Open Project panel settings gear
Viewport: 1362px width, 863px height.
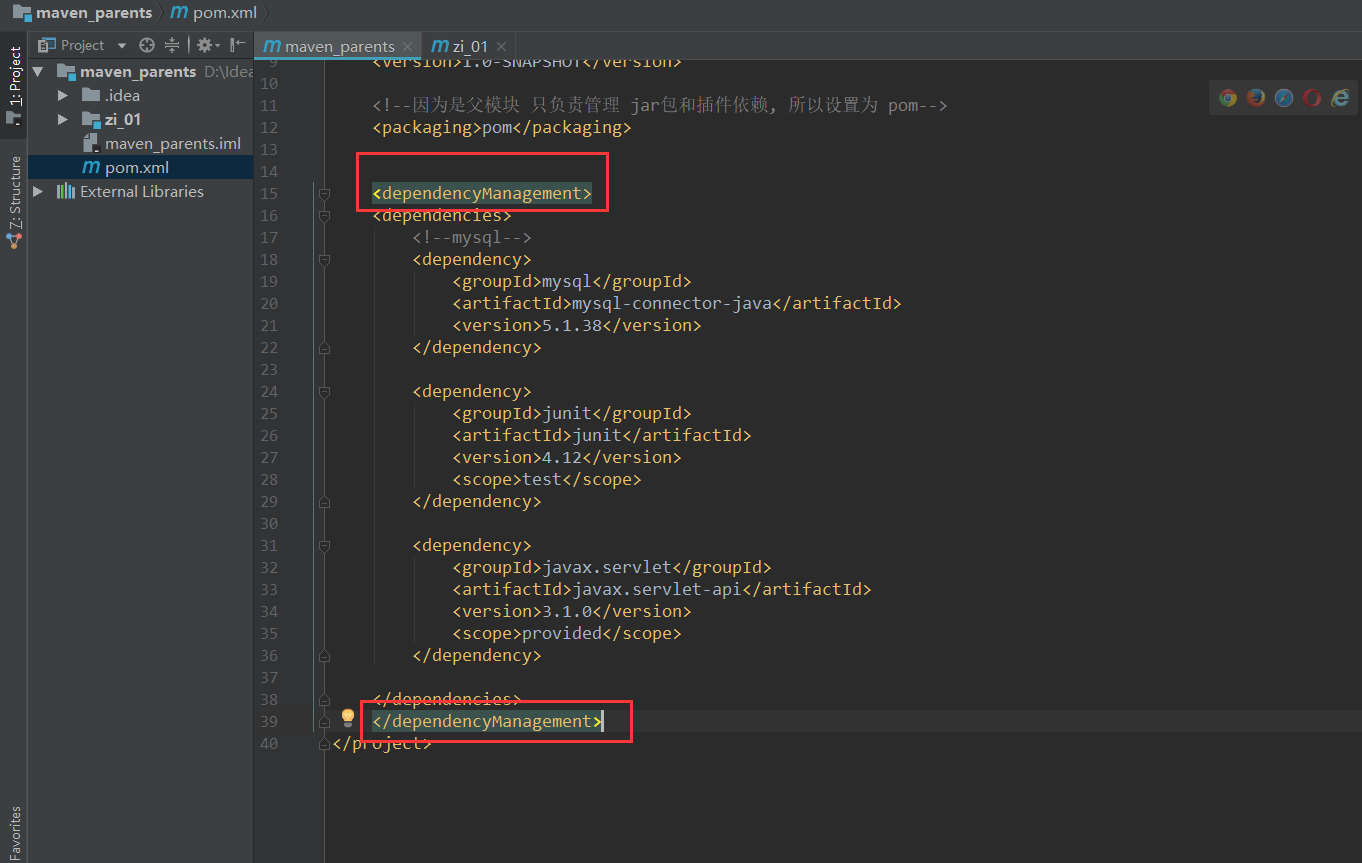[205, 45]
